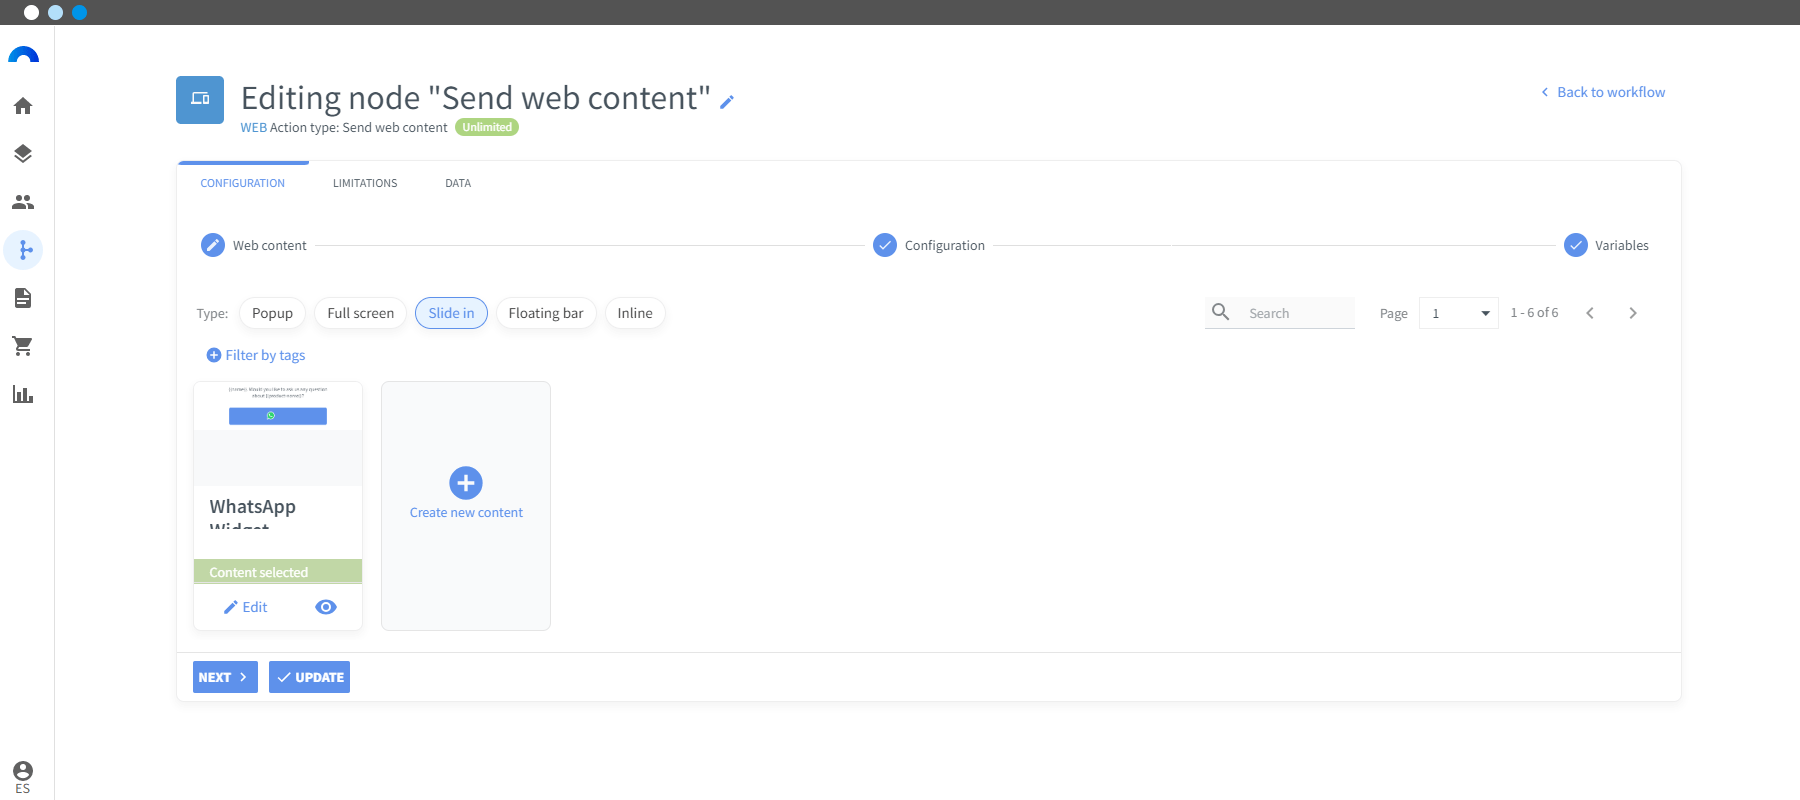Preview WhatsApp Widget with eye icon

(326, 607)
